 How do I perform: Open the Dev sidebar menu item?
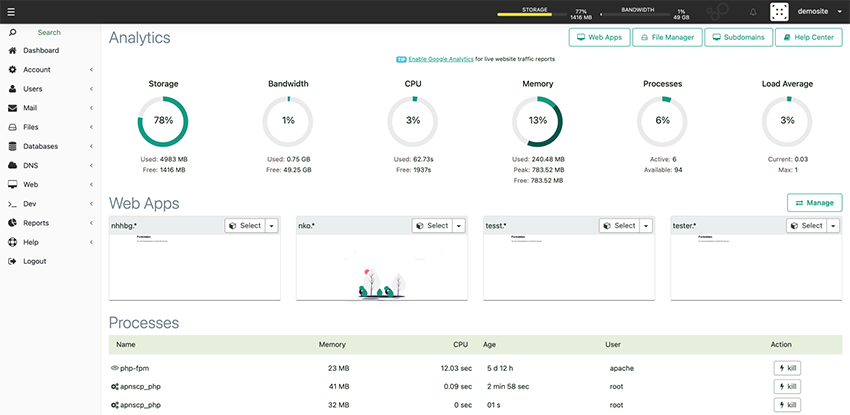[x=50, y=204]
